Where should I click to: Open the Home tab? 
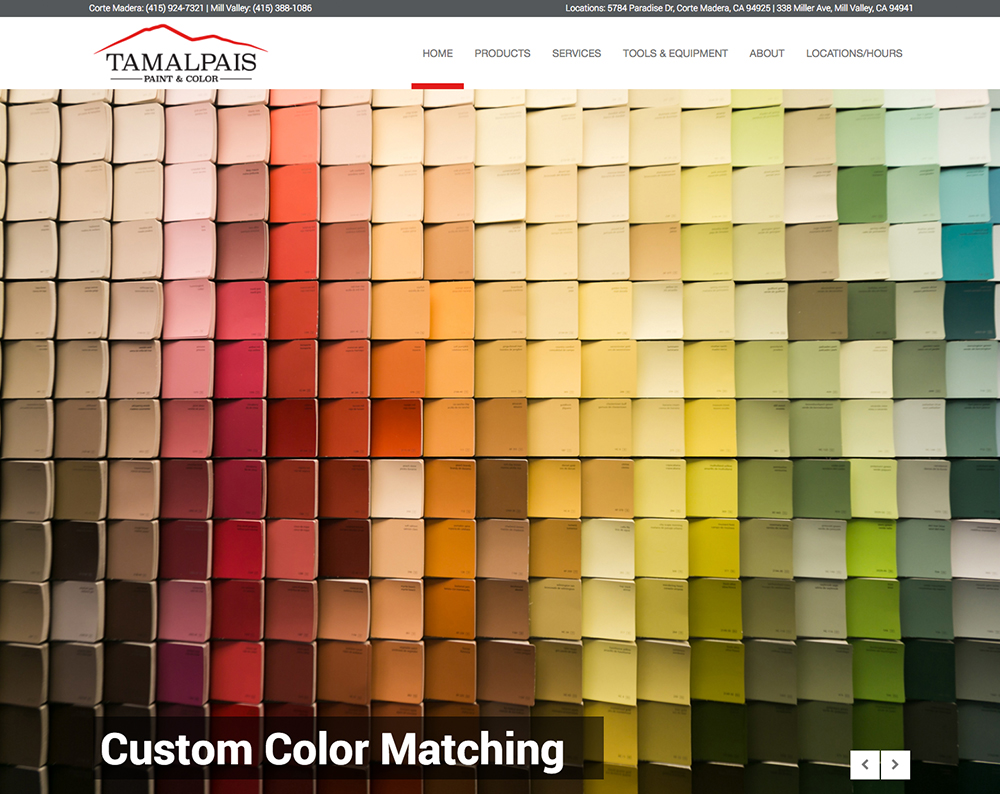pos(437,53)
